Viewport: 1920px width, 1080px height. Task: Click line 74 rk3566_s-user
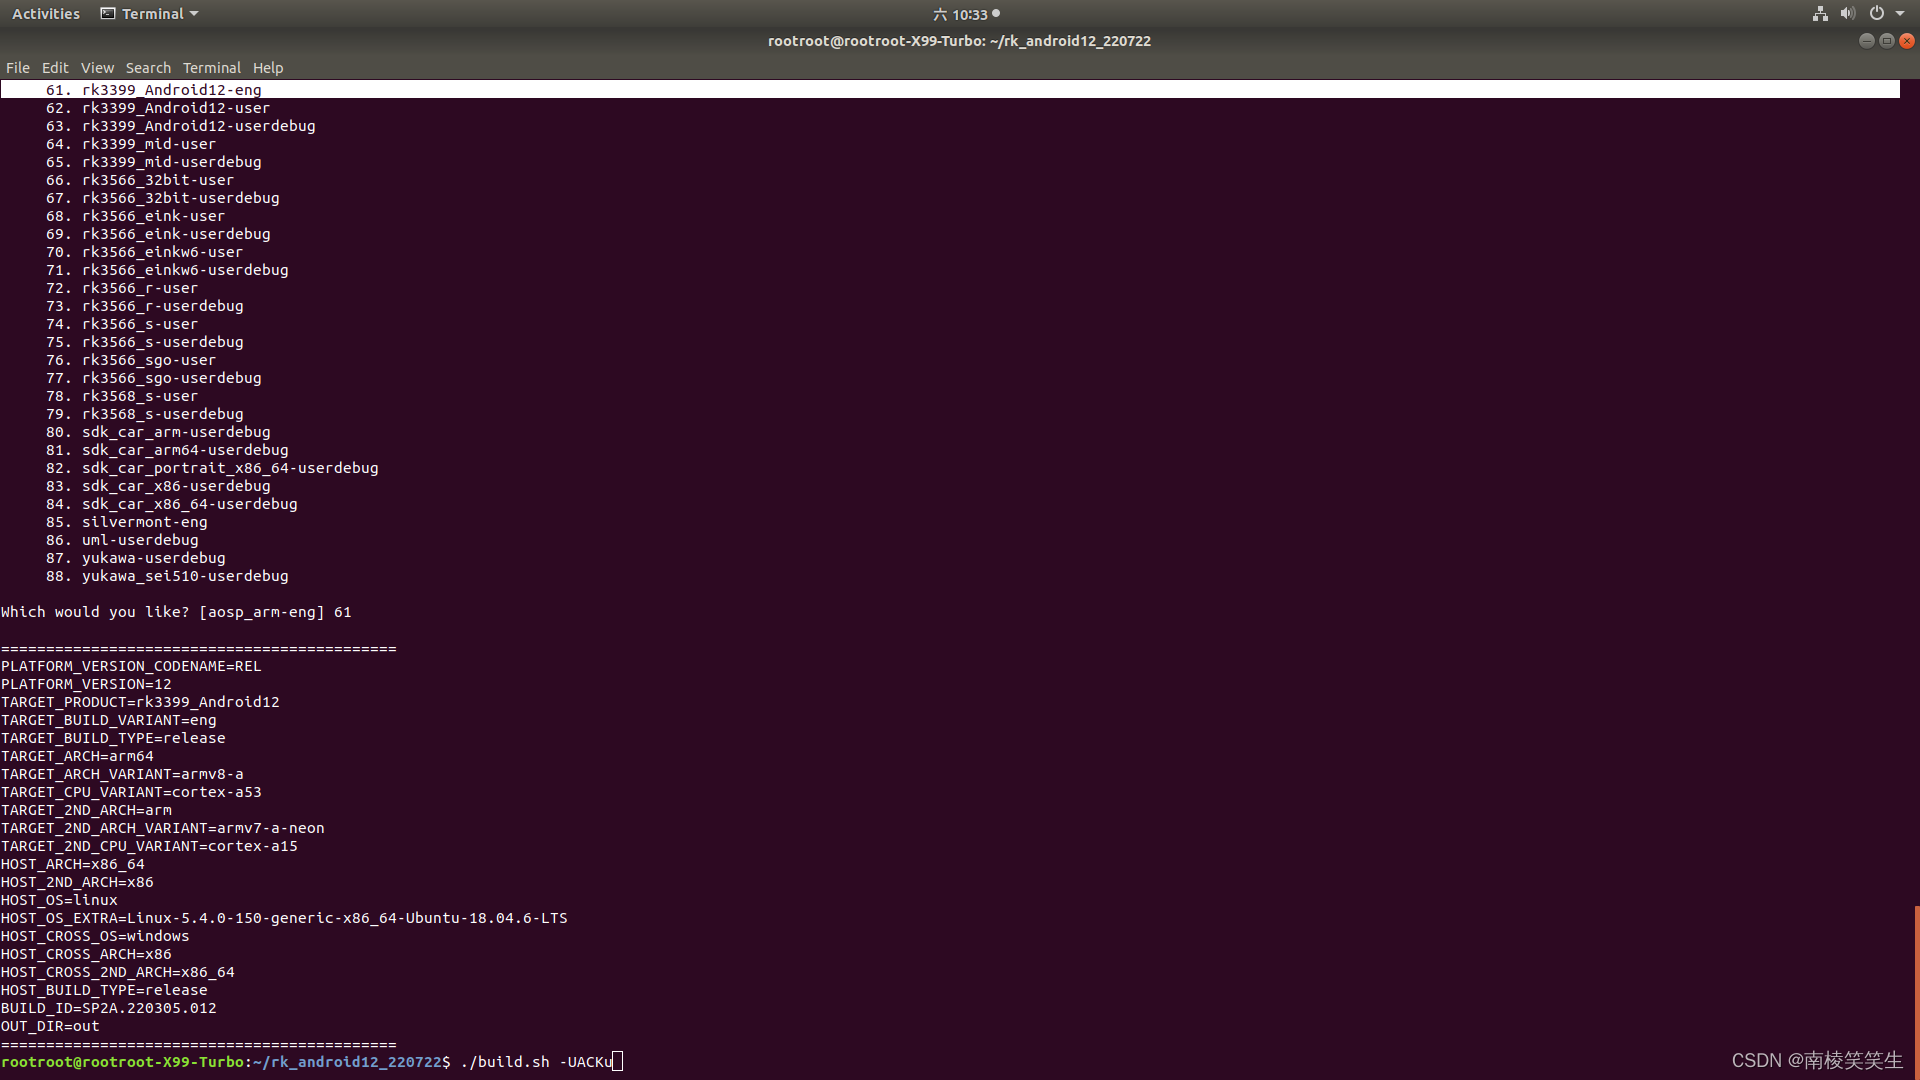pyautogui.click(x=122, y=324)
